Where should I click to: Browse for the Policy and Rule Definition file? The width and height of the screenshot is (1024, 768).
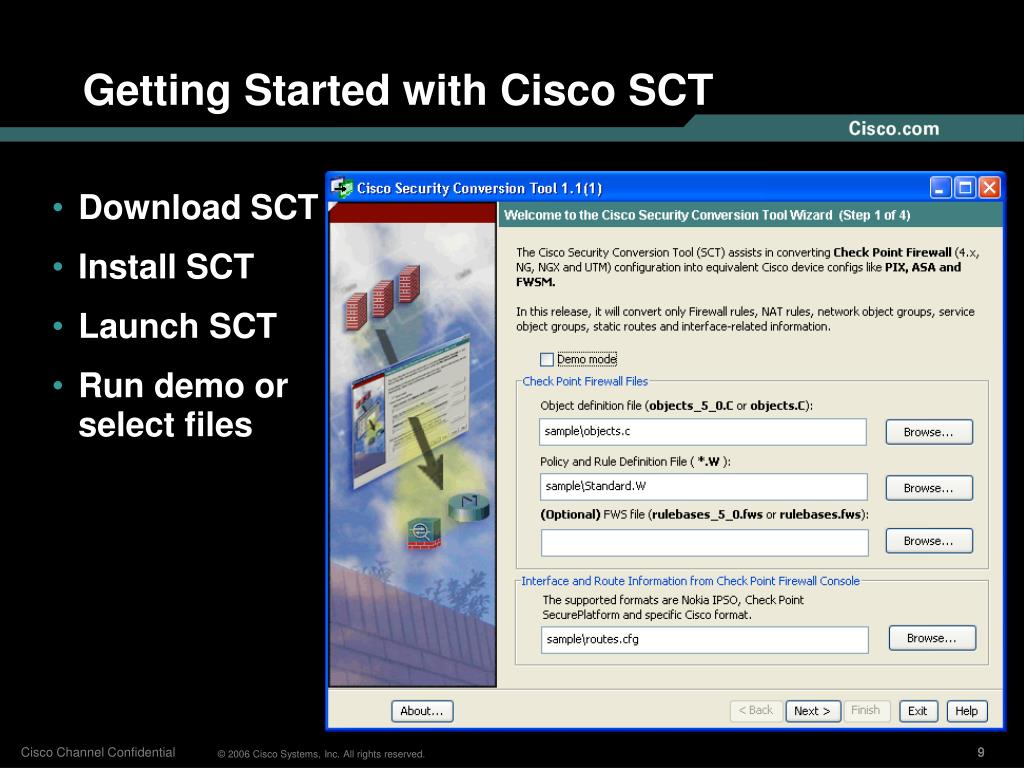coord(929,488)
